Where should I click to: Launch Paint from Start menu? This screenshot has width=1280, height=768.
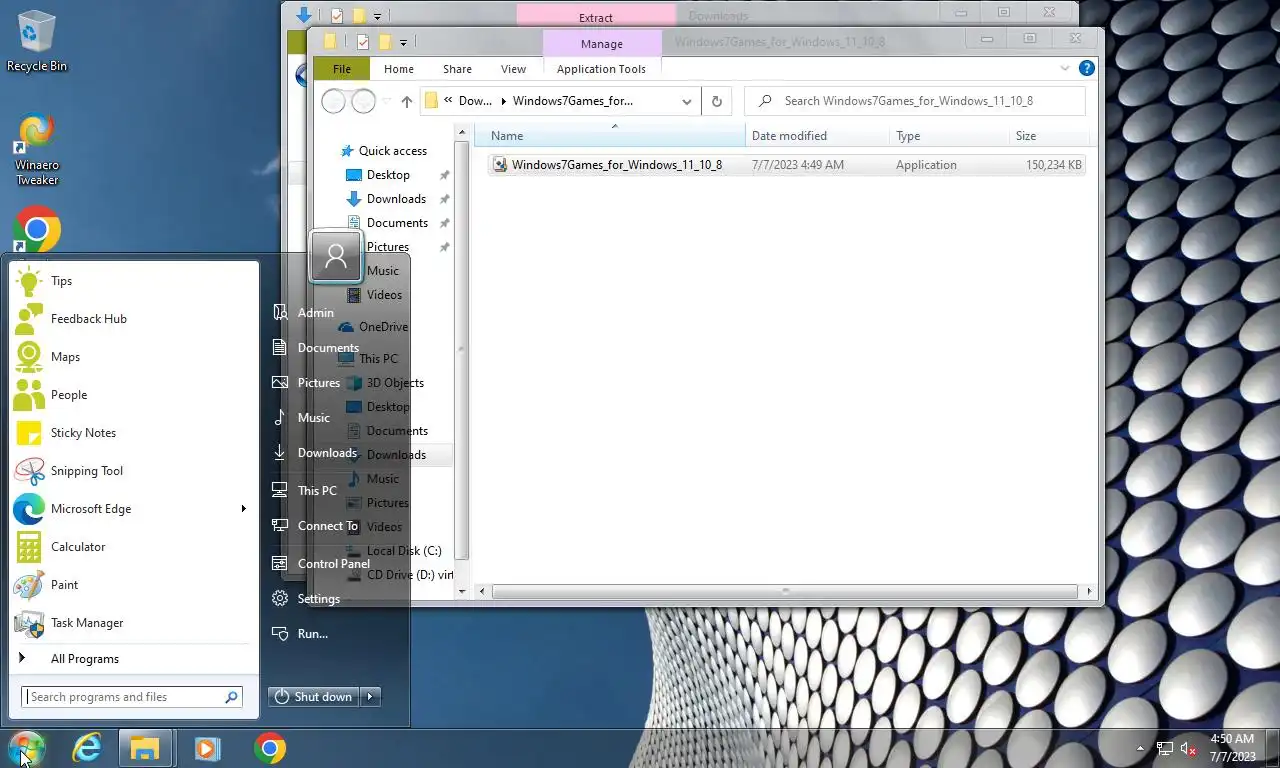[132, 585]
